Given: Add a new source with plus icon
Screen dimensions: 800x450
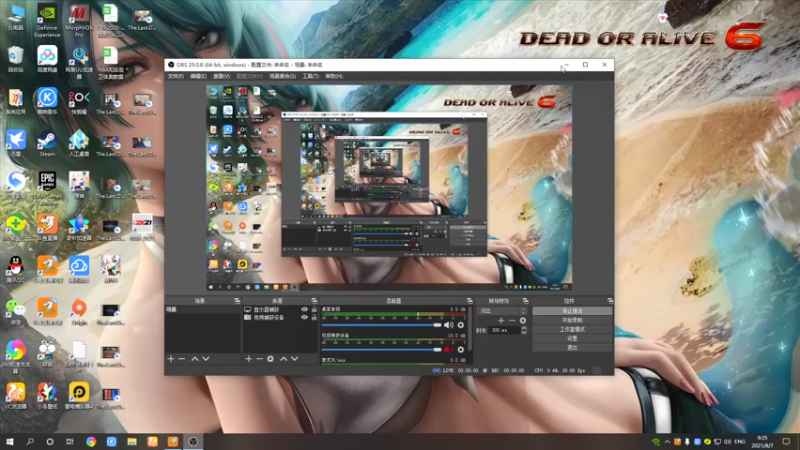Looking at the screenshot, I should coord(248,359).
